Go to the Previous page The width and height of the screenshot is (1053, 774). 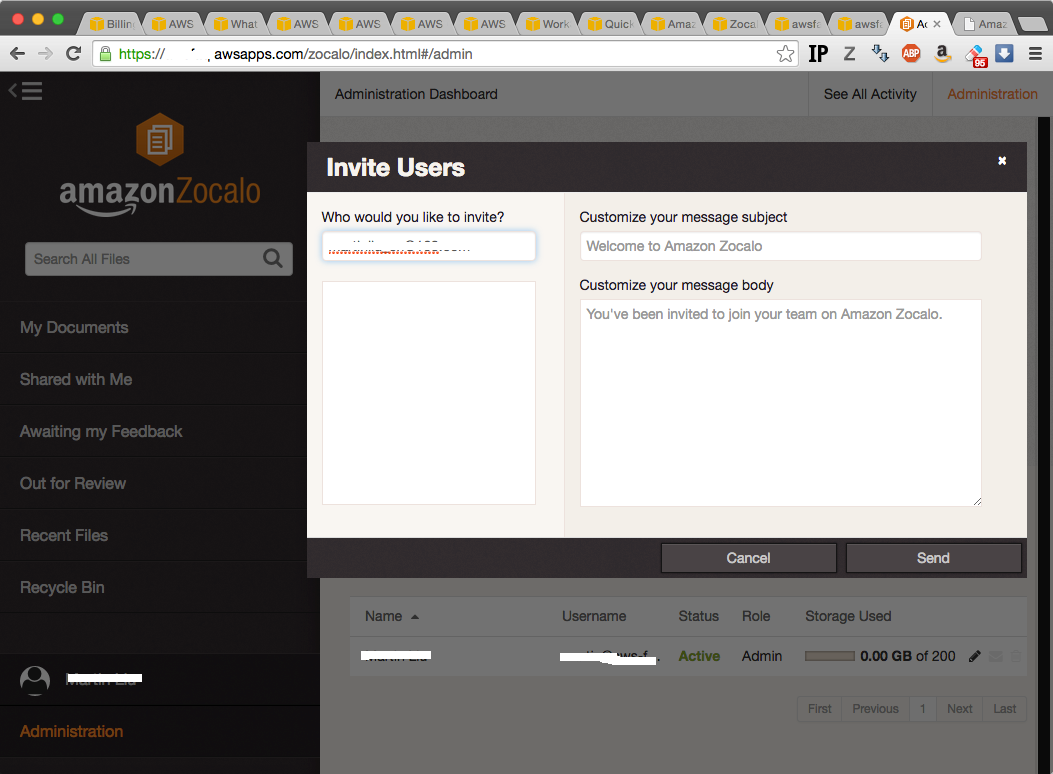click(875, 709)
